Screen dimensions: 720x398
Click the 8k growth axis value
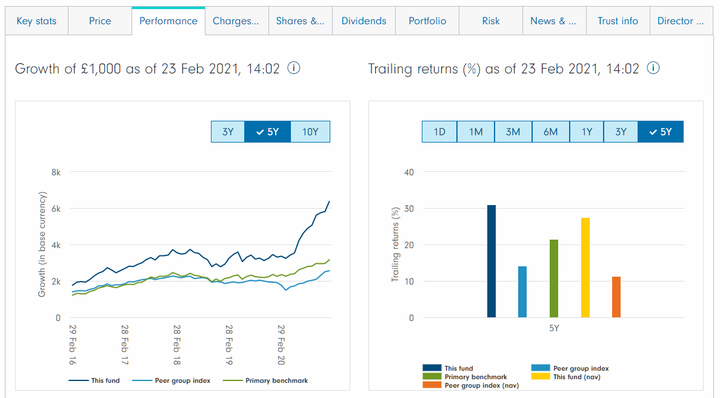click(x=56, y=172)
